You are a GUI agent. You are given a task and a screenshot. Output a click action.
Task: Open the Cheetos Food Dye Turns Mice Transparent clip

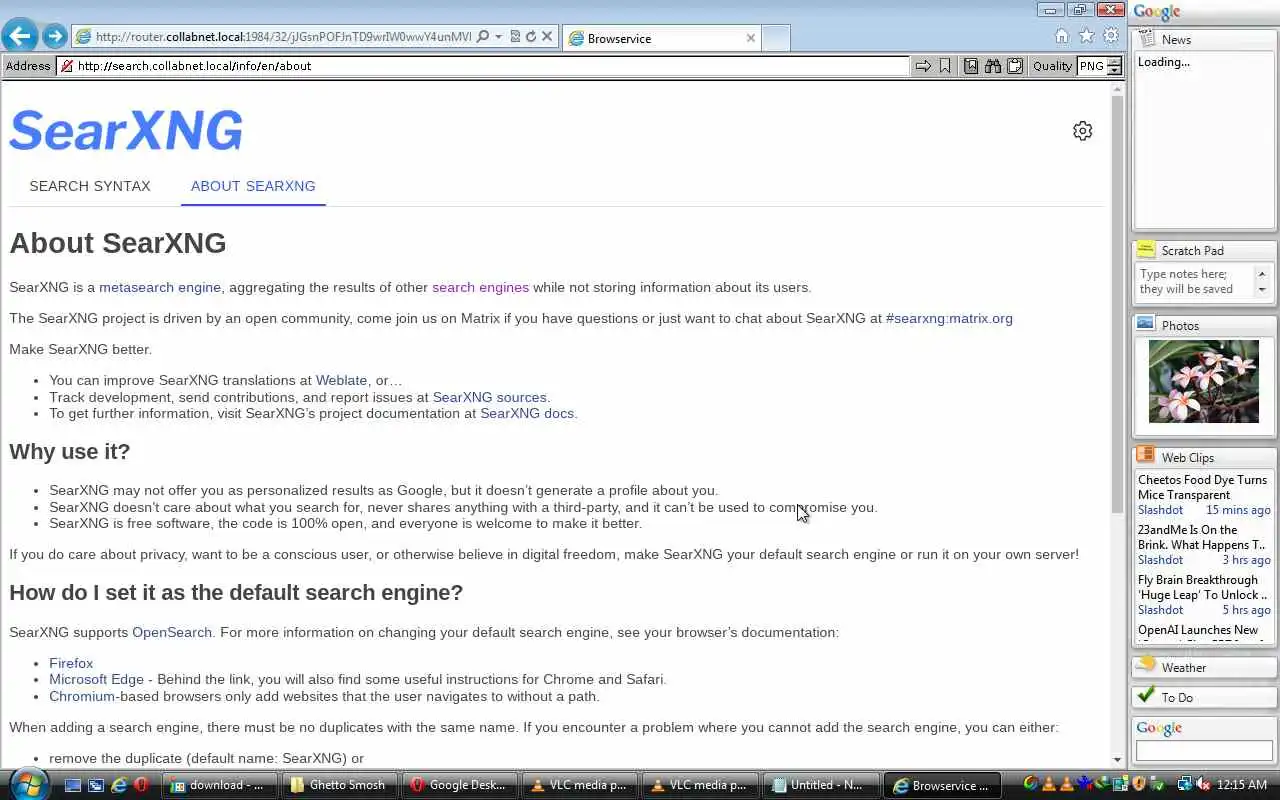1202,487
